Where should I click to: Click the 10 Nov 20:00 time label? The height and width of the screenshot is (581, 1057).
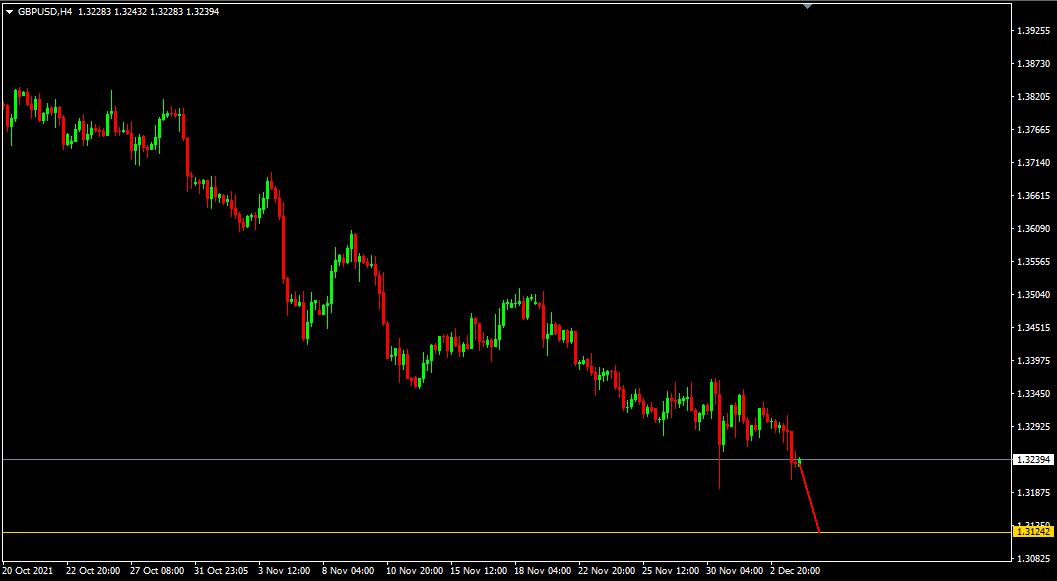pyautogui.click(x=414, y=571)
